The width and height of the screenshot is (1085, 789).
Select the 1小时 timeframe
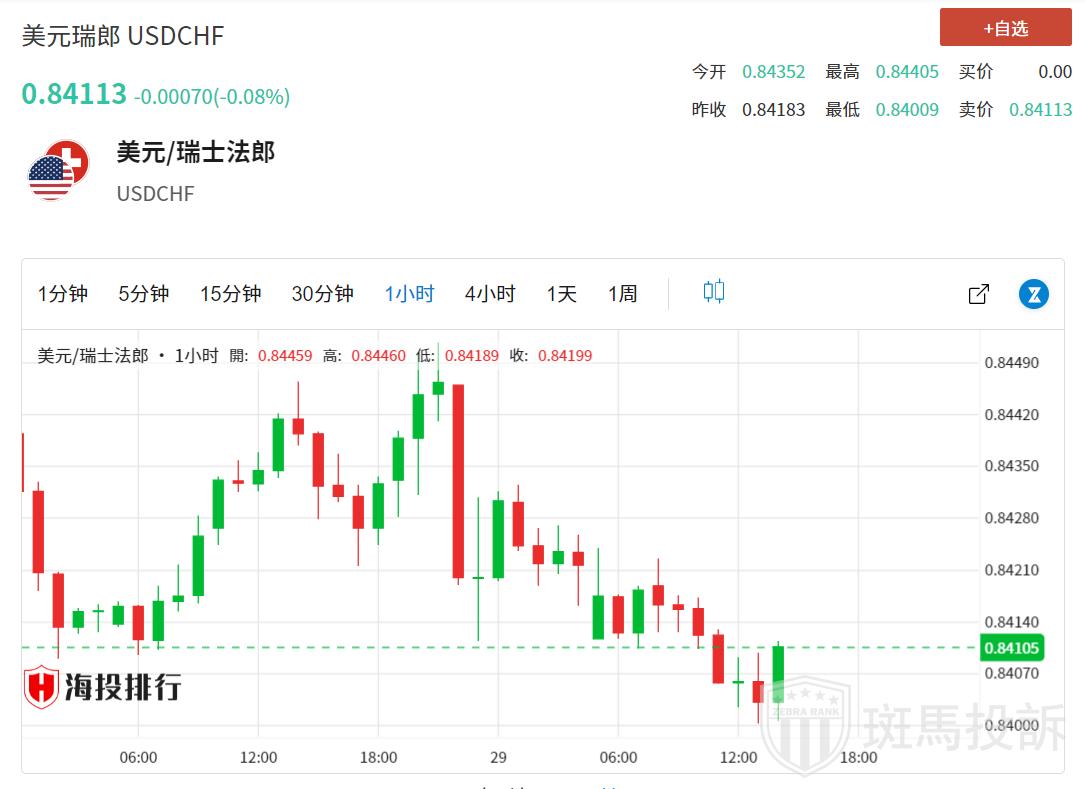tap(409, 294)
